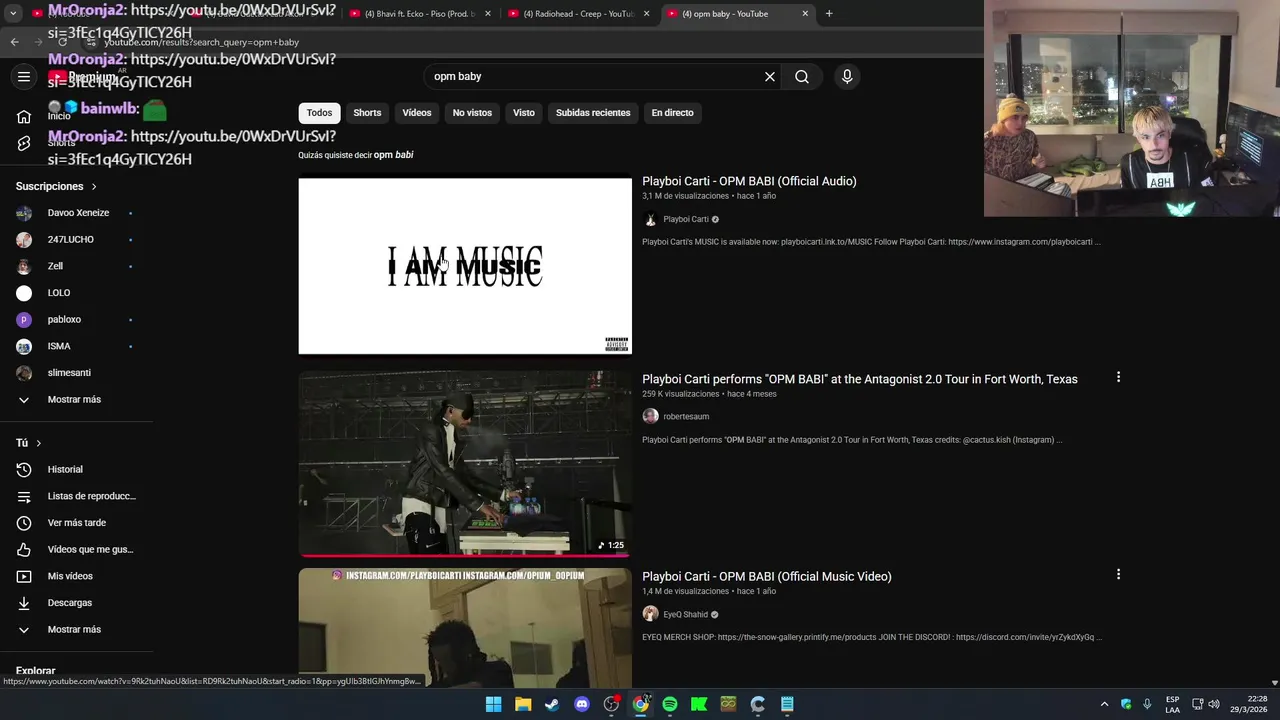
Task: Open Spotify from taskbar
Action: coord(670,704)
